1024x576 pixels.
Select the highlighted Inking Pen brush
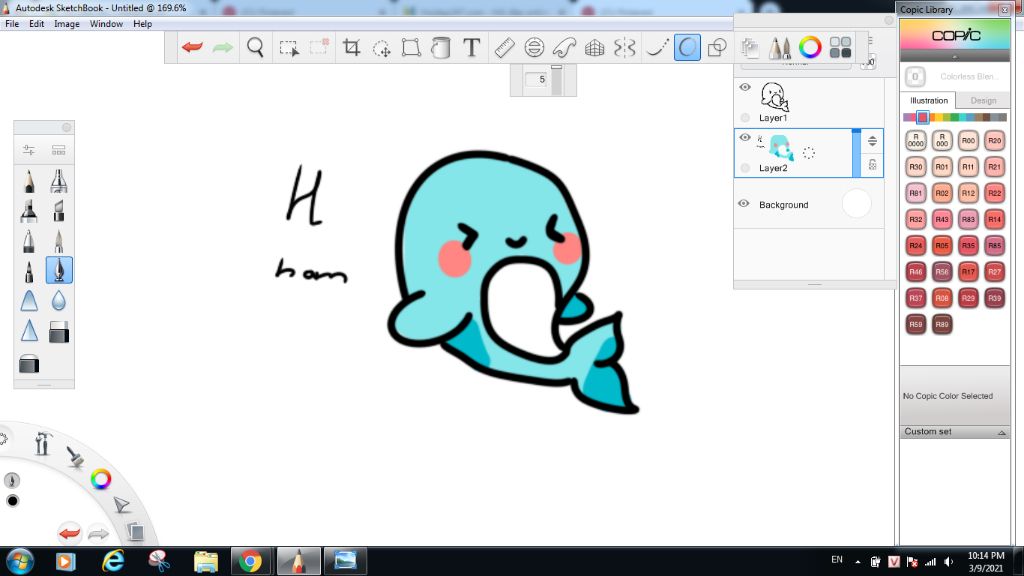(x=59, y=270)
